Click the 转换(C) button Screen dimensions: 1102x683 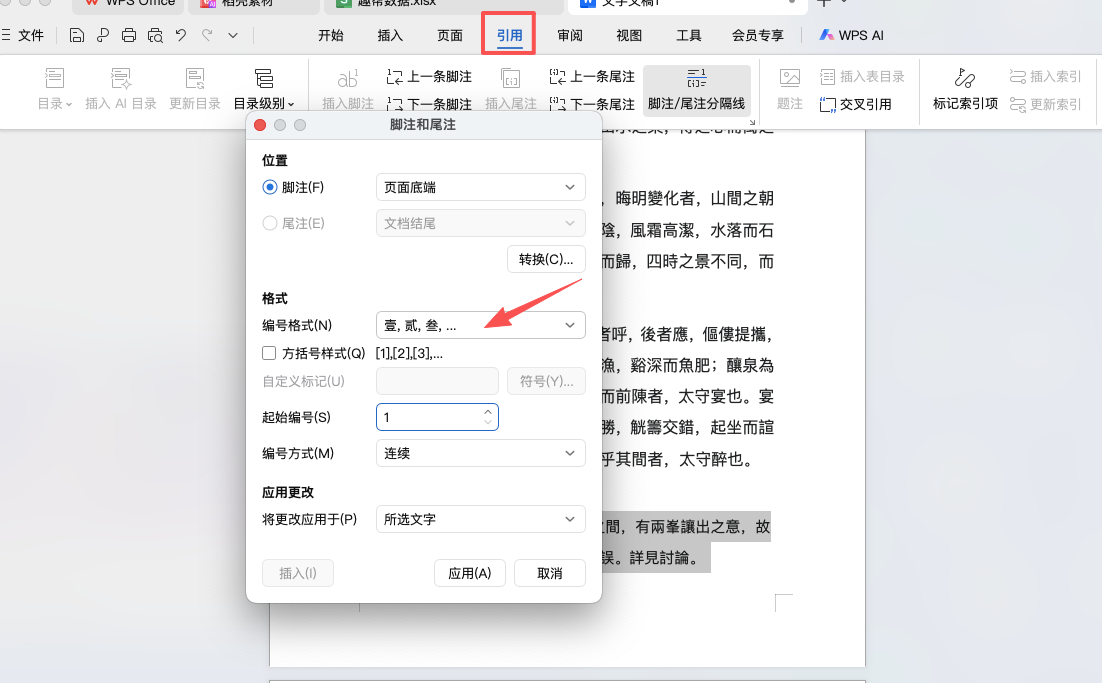(x=546, y=259)
